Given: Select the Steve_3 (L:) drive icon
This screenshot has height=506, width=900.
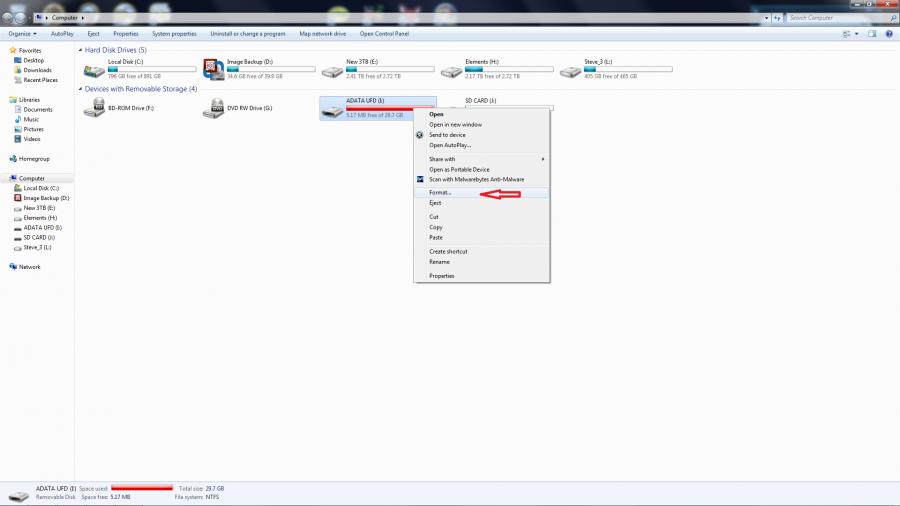Looking at the screenshot, I should 571,72.
